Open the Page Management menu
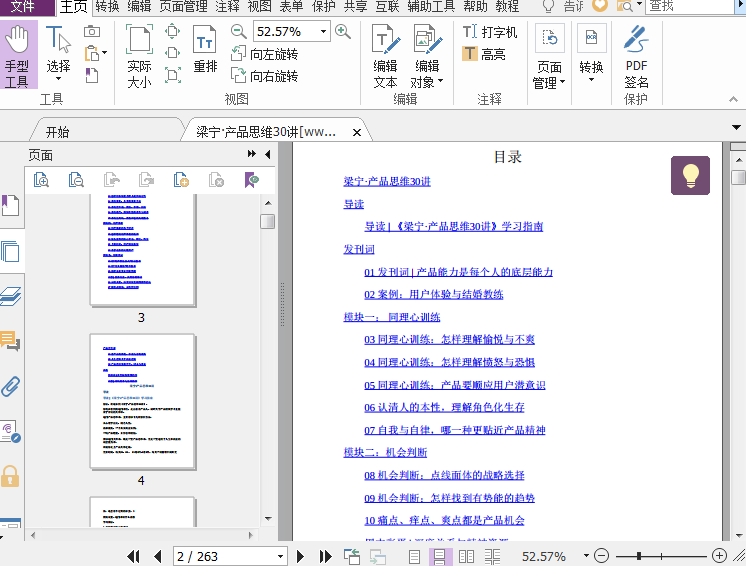746x566 pixels. [x=549, y=56]
